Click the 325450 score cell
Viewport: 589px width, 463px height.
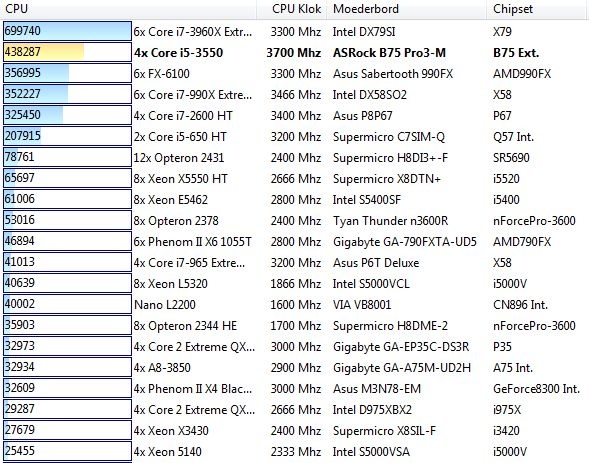[68, 115]
